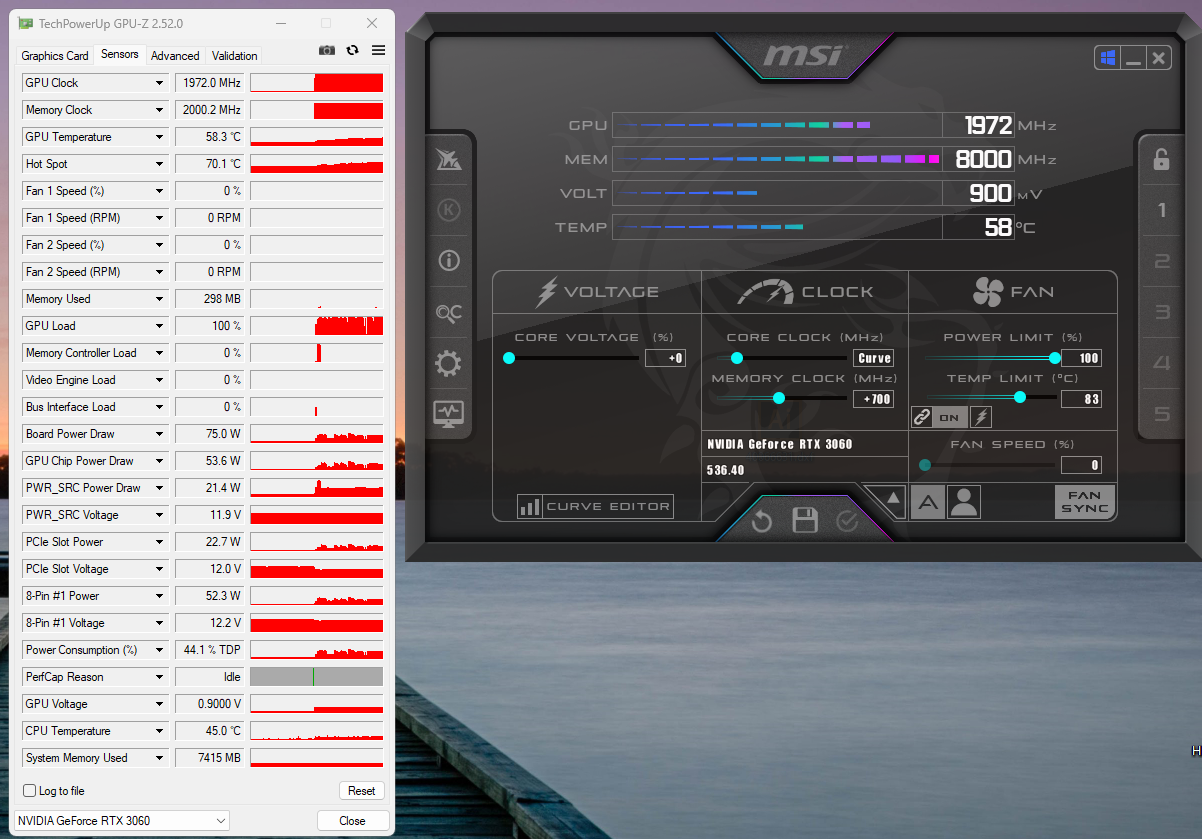The height and width of the screenshot is (839, 1202).
Task: Switch to the Graphics Card tab
Action: 54,55
